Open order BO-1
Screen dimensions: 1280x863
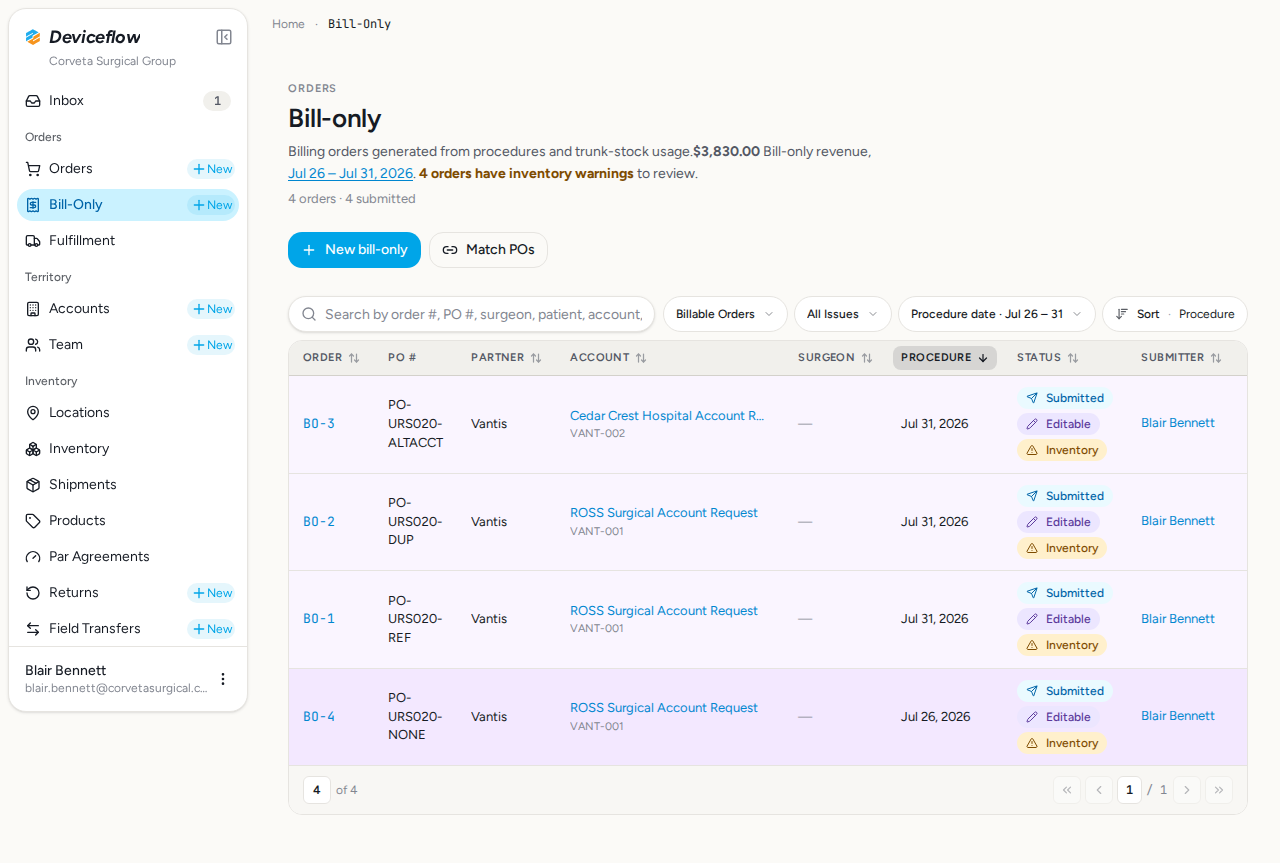pyautogui.click(x=319, y=619)
